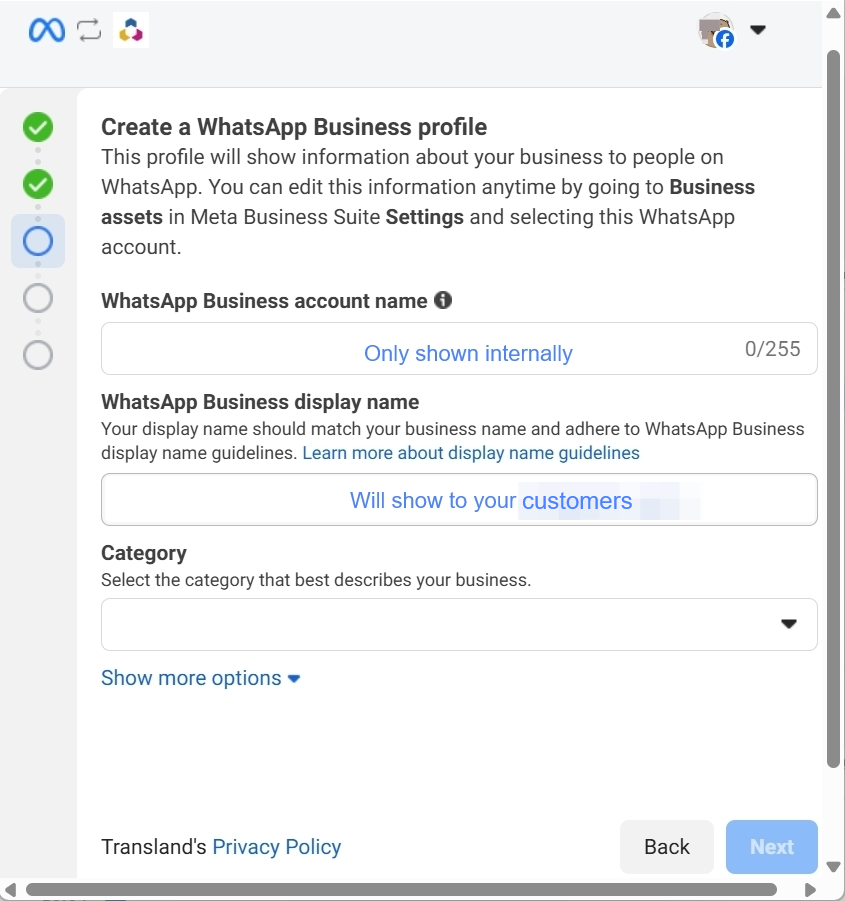Image resolution: width=845 pixels, height=901 pixels.
Task: Select the current third step circle
Action: coord(38,241)
